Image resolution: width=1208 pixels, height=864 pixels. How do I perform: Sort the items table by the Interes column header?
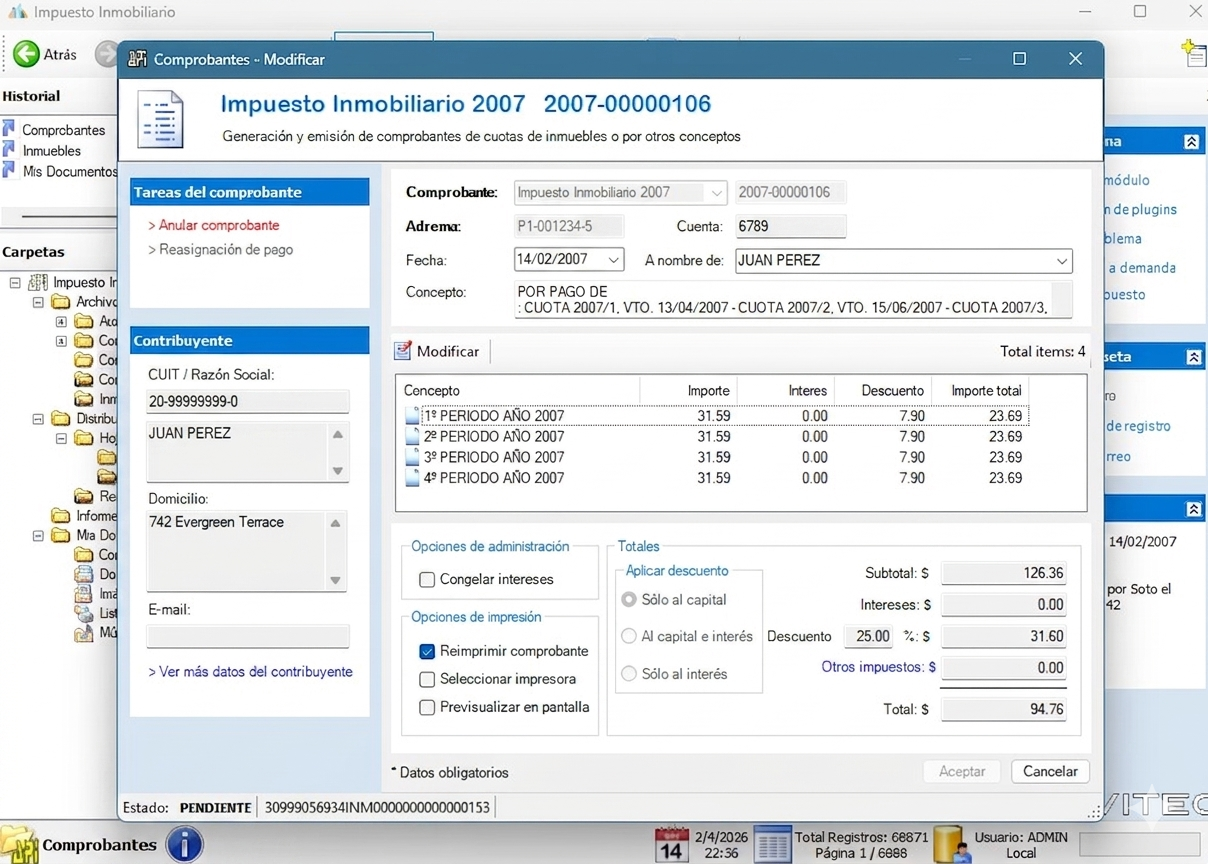pyautogui.click(x=784, y=390)
